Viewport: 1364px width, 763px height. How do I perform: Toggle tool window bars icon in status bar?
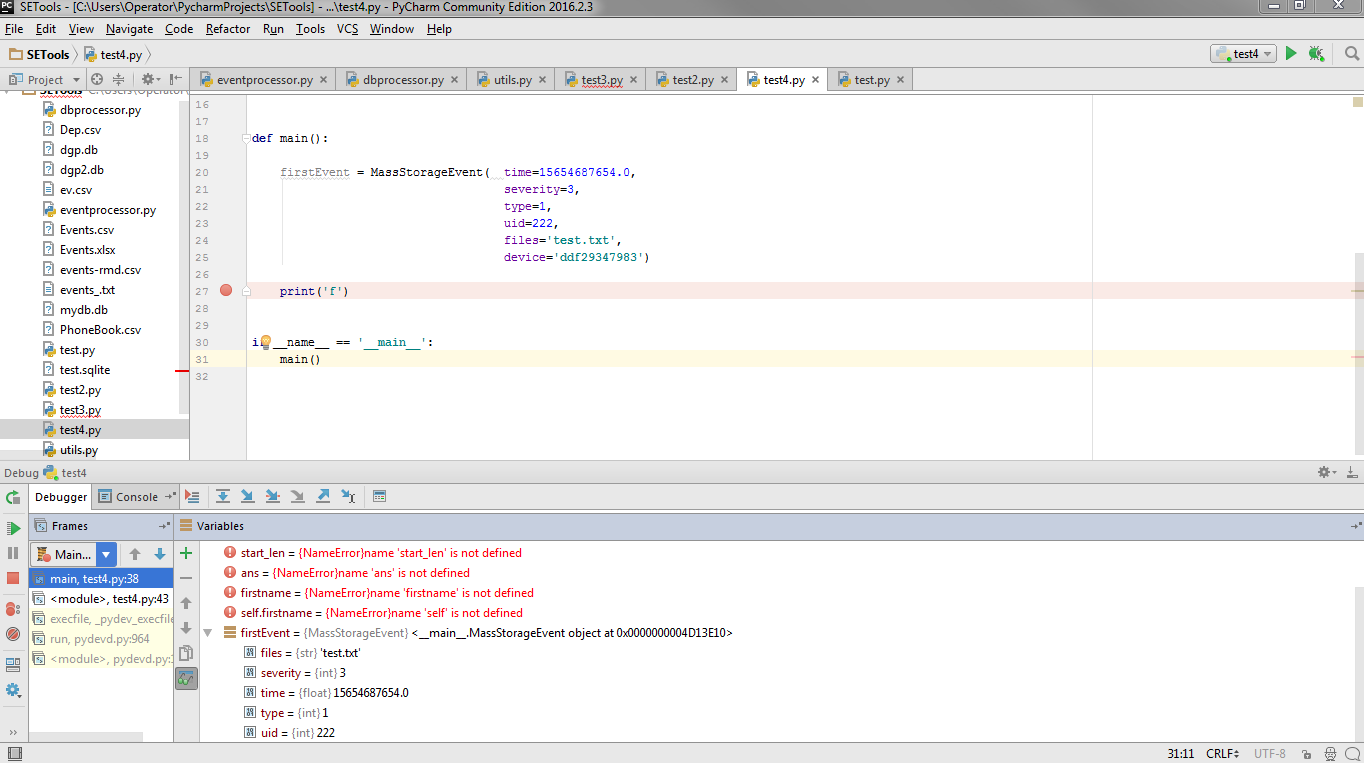coord(13,754)
